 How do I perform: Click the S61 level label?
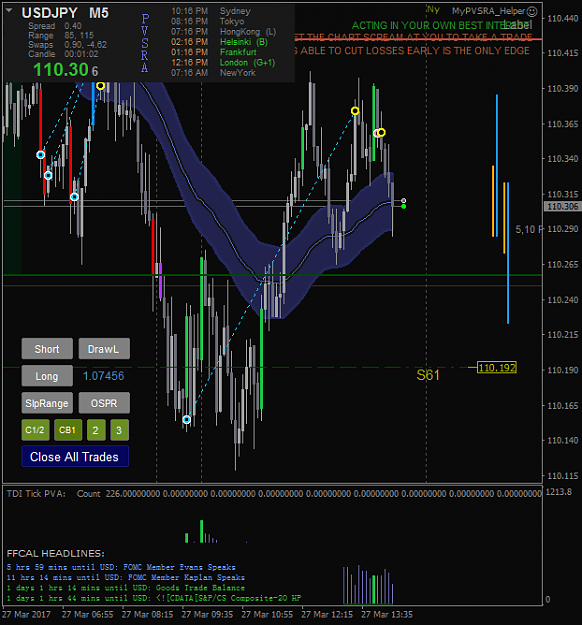tap(428, 375)
